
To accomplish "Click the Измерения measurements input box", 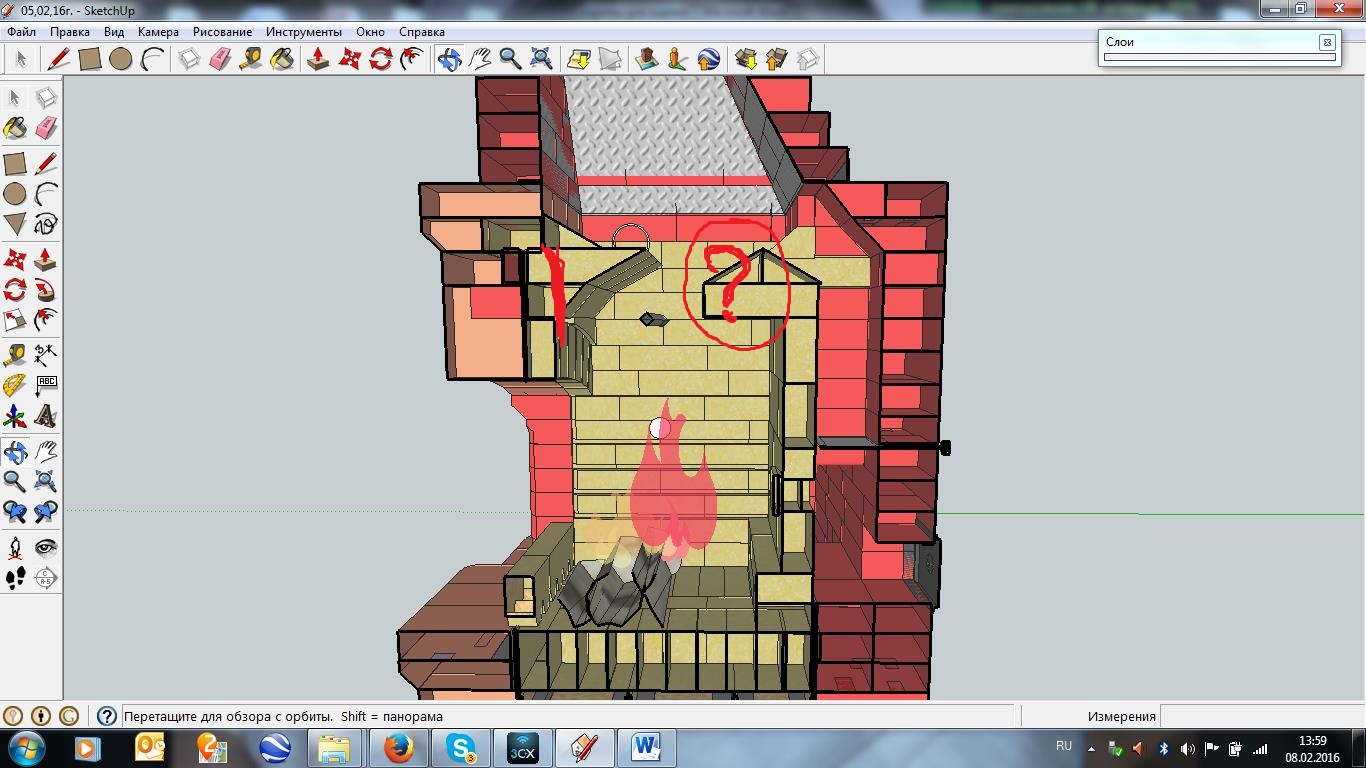I will coord(1260,716).
